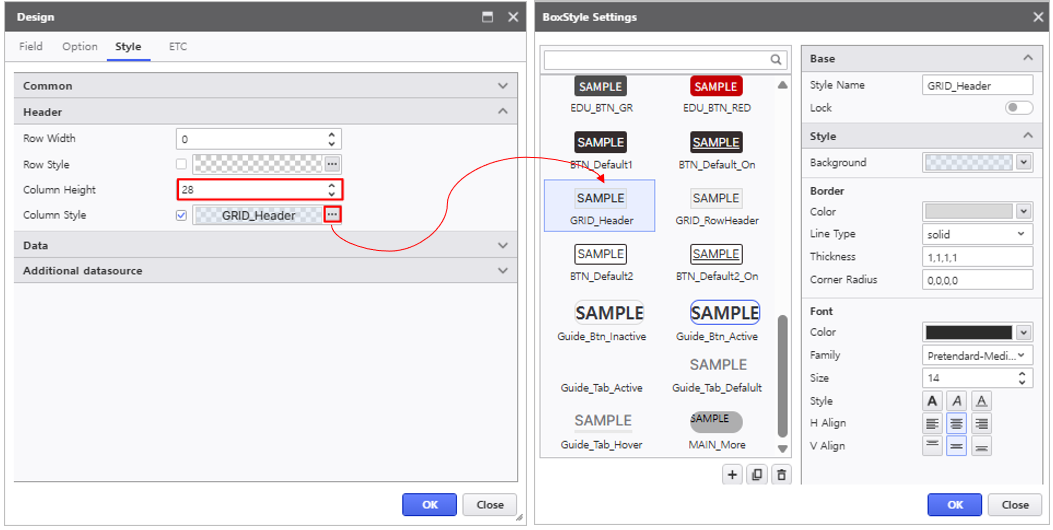Open the Font Color dropdown

pyautogui.click(x=1023, y=332)
